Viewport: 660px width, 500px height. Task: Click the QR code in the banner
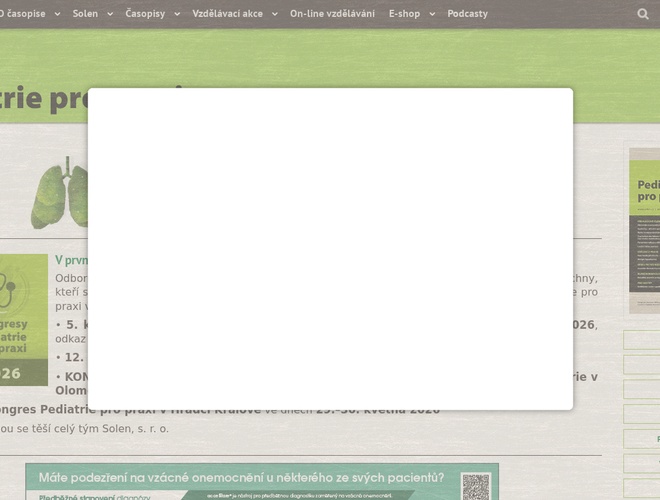tap(476, 486)
